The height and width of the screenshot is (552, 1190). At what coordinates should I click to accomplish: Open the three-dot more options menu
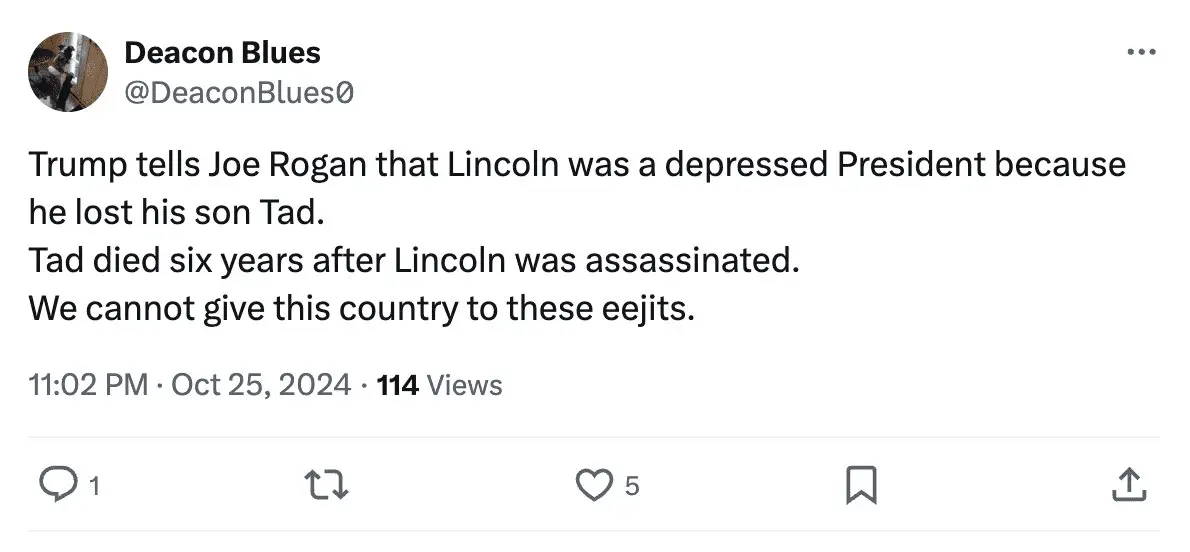(x=1140, y=51)
